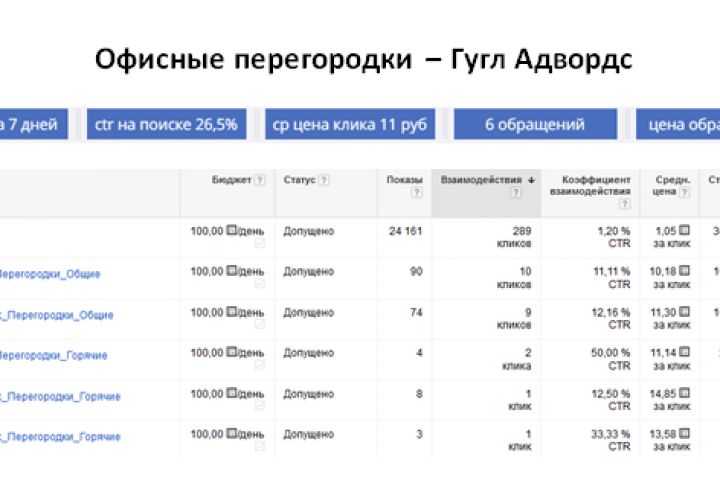This screenshot has width=720, height=480.
Task: Select the 'ср цена клика 11 руб' tab
Action: [x=349, y=125]
